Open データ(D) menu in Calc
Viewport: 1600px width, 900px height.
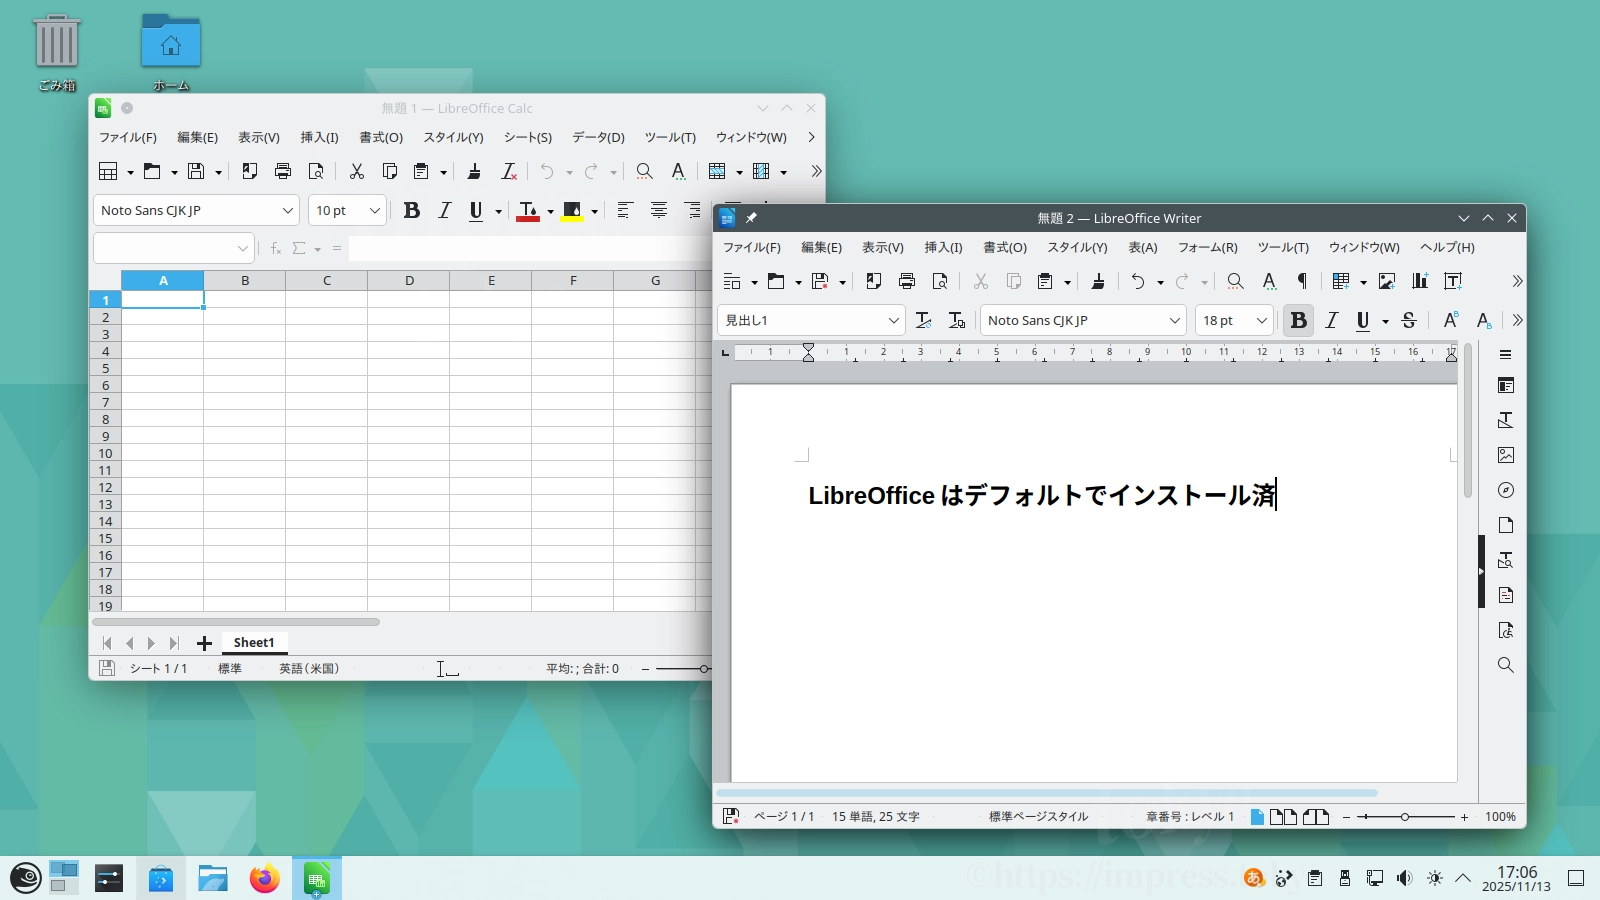coord(598,137)
